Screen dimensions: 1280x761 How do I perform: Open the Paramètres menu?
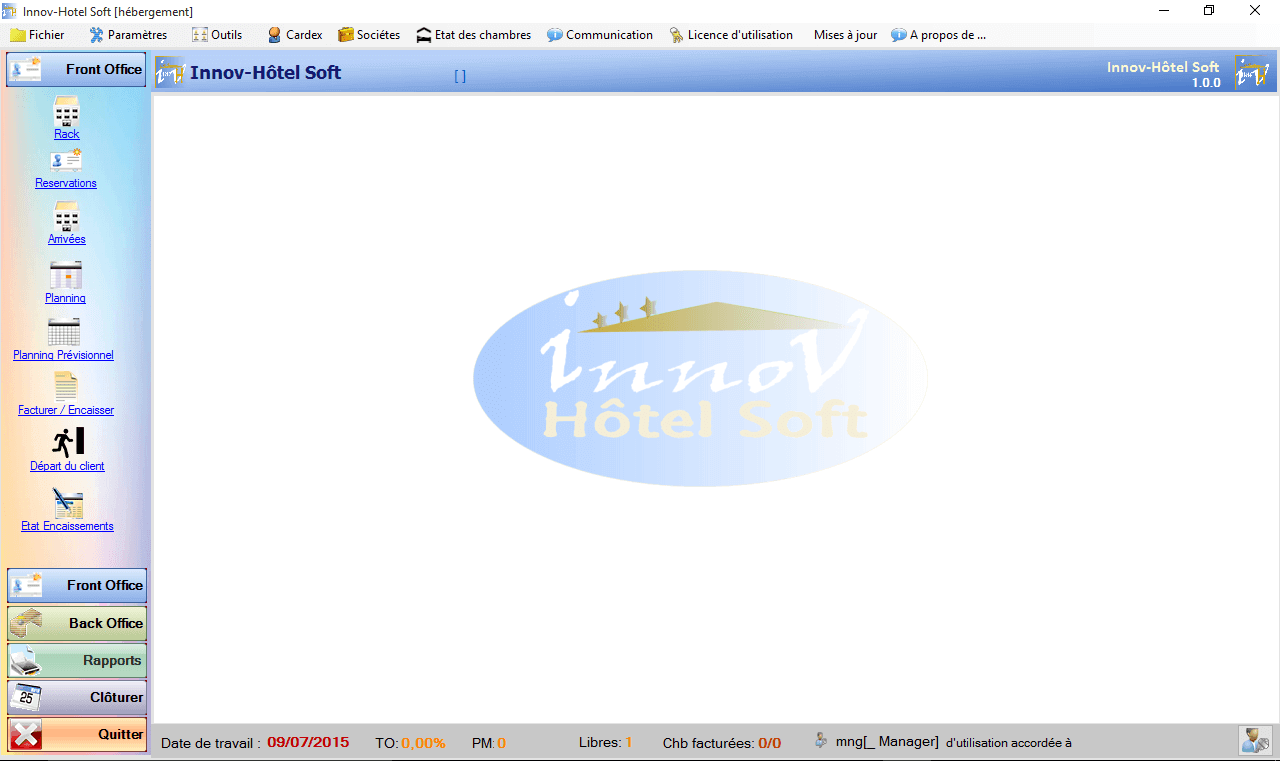click(x=127, y=34)
